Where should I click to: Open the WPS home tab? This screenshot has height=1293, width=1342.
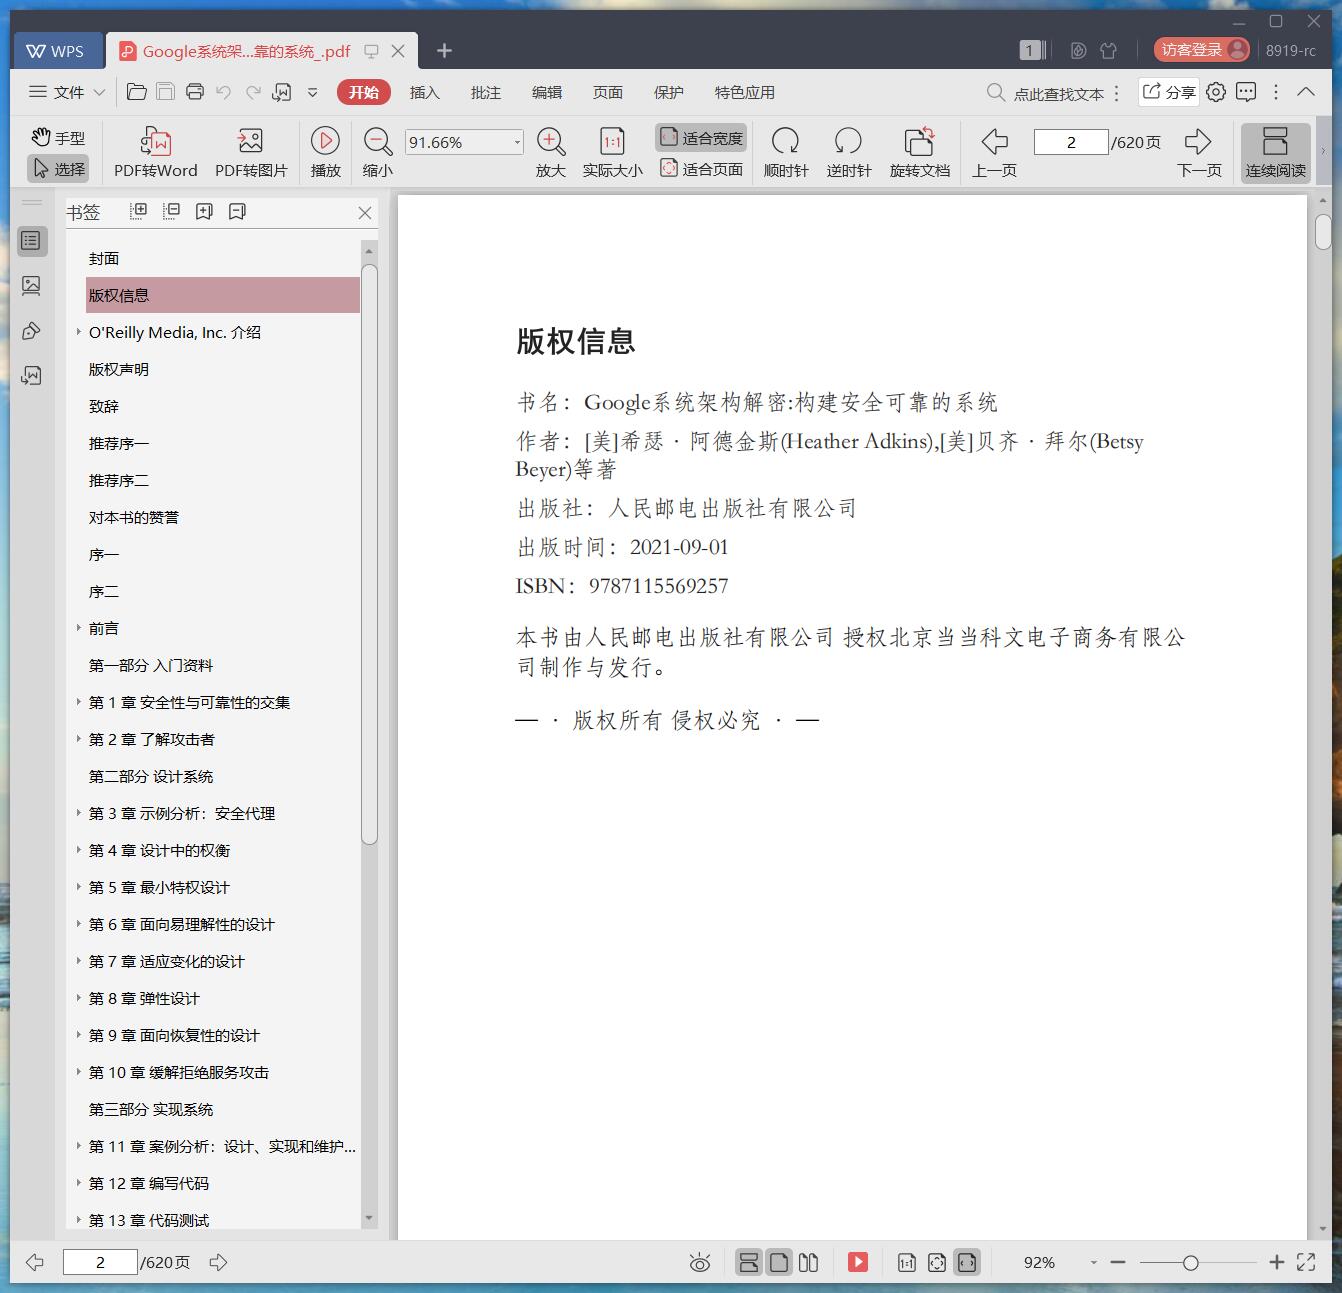coord(58,50)
